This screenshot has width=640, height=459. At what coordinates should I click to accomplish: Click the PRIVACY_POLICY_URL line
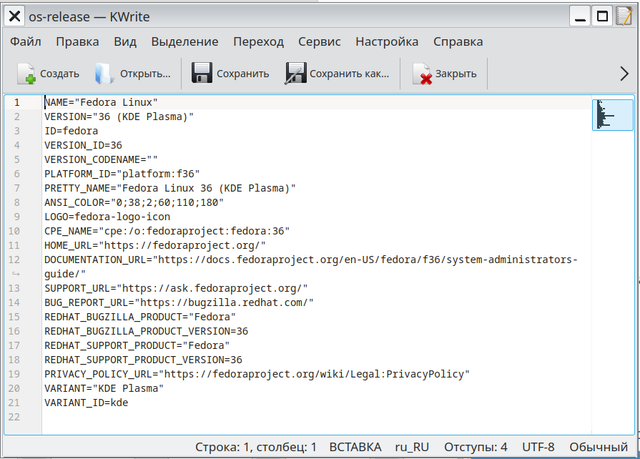pos(257,374)
